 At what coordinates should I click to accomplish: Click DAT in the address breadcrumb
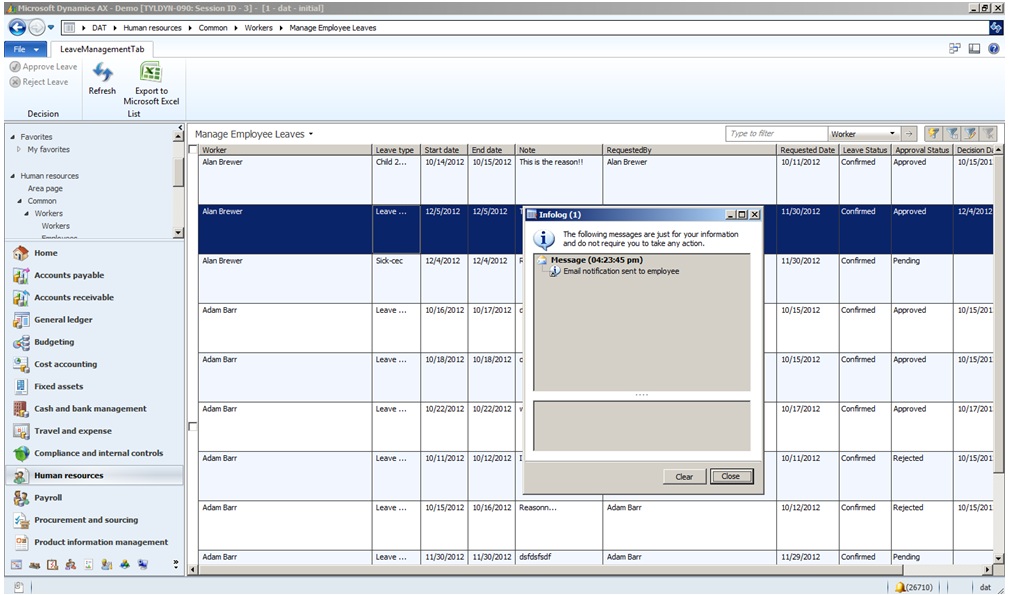[x=99, y=28]
